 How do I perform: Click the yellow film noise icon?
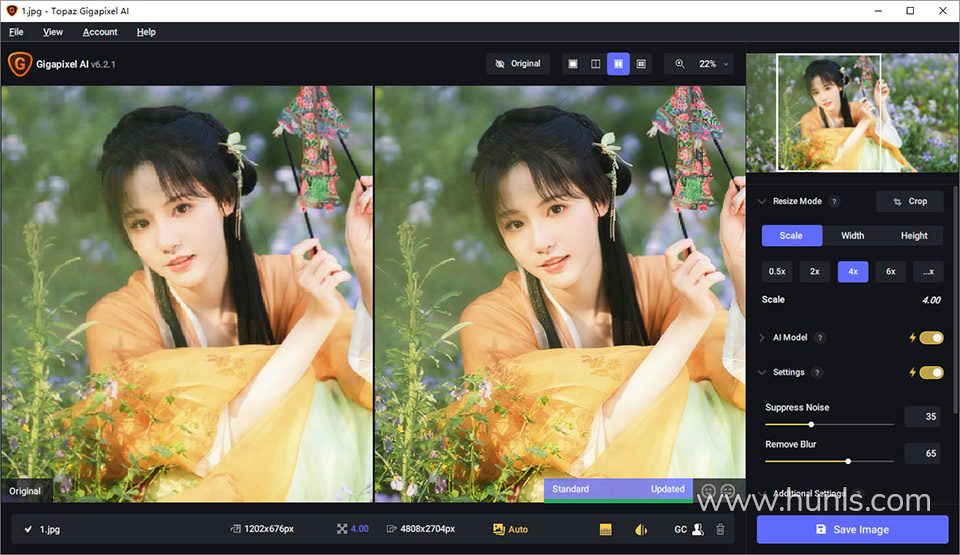(606, 529)
